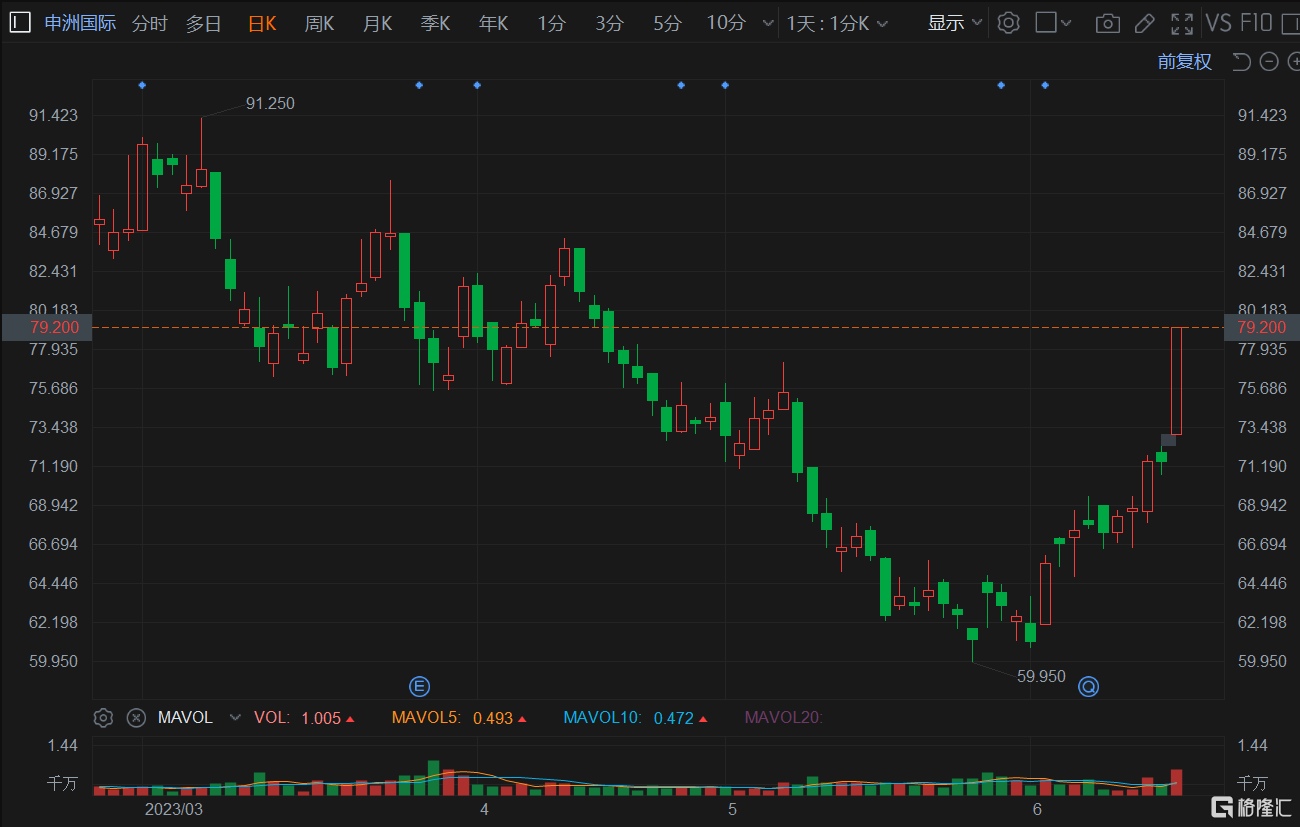Toggle 前复权 price adjustment mode
Viewport: 1300px width, 827px height.
coord(1185,62)
